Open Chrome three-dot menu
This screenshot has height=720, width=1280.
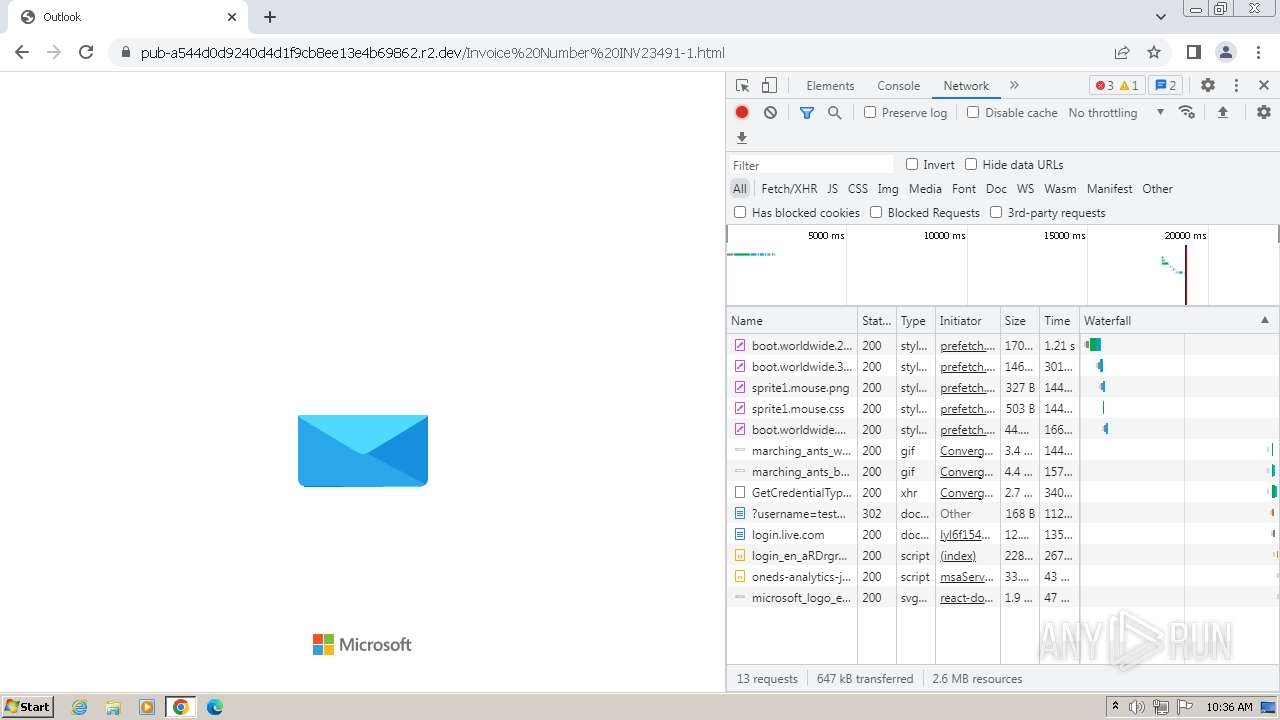pyautogui.click(x=1258, y=52)
